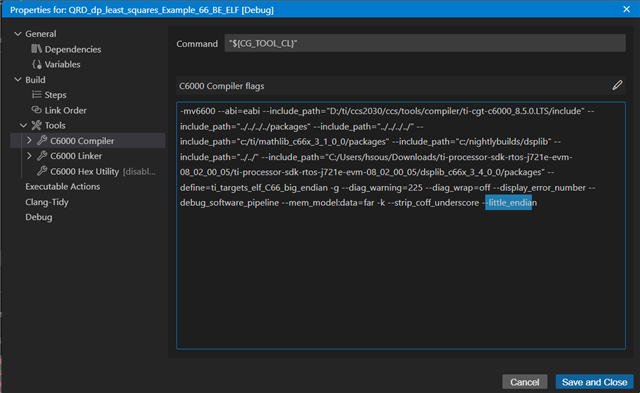Open Debug settings in the tree

tap(39, 217)
